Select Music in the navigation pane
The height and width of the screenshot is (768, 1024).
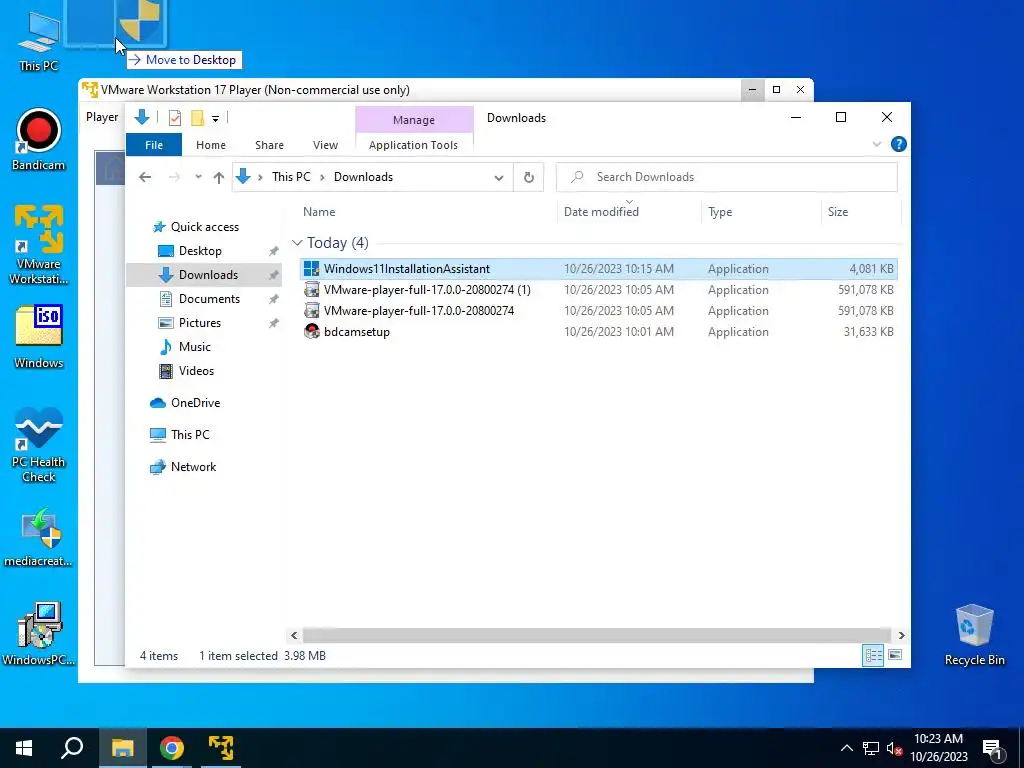(195, 347)
